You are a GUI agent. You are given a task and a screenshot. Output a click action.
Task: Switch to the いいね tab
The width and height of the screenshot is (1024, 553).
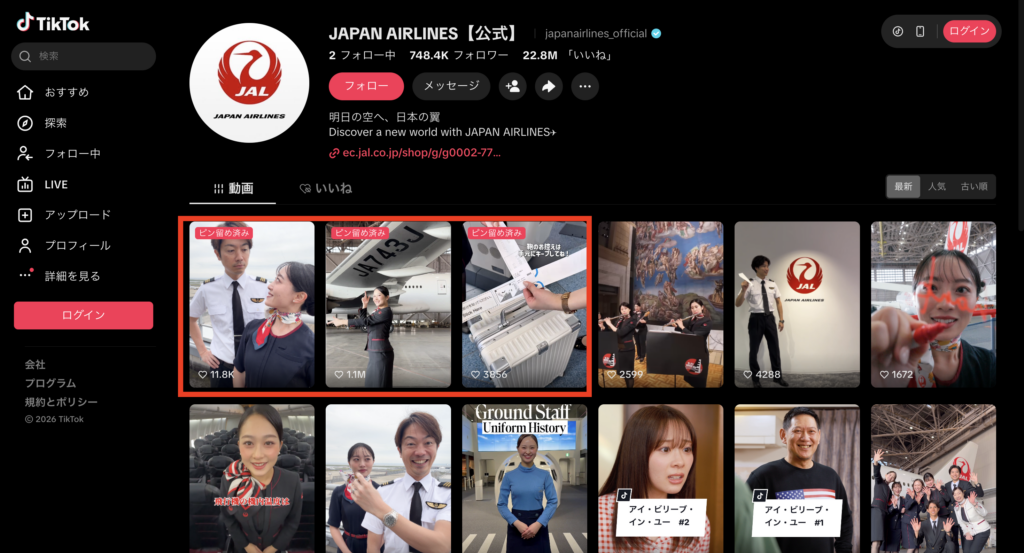tap(325, 188)
